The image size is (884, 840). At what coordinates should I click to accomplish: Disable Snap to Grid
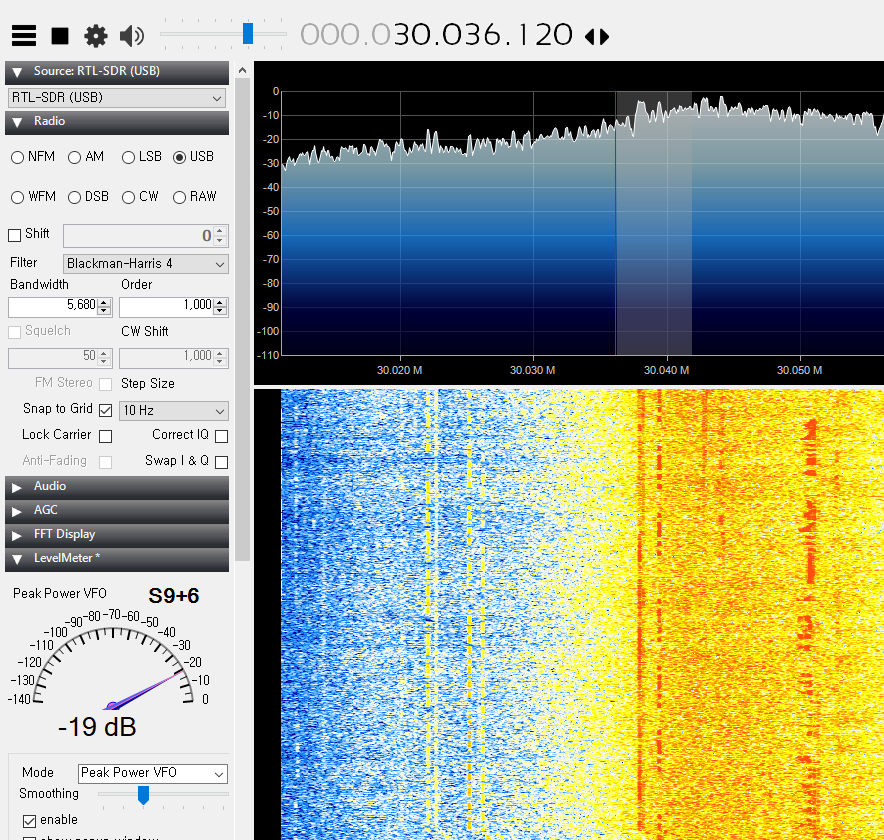tap(106, 409)
